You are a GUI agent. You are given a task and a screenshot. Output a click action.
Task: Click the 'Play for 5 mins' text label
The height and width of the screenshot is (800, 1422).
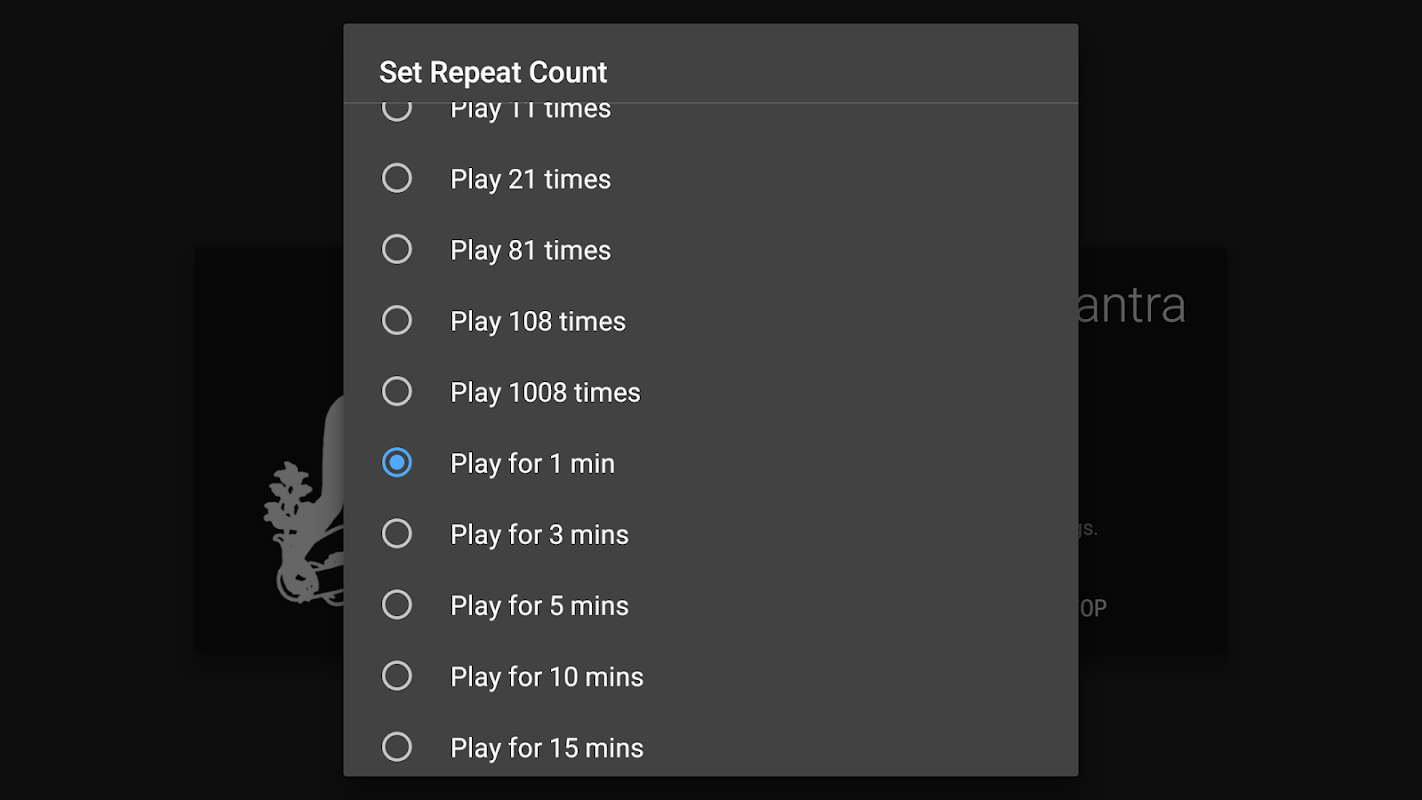[x=539, y=606]
